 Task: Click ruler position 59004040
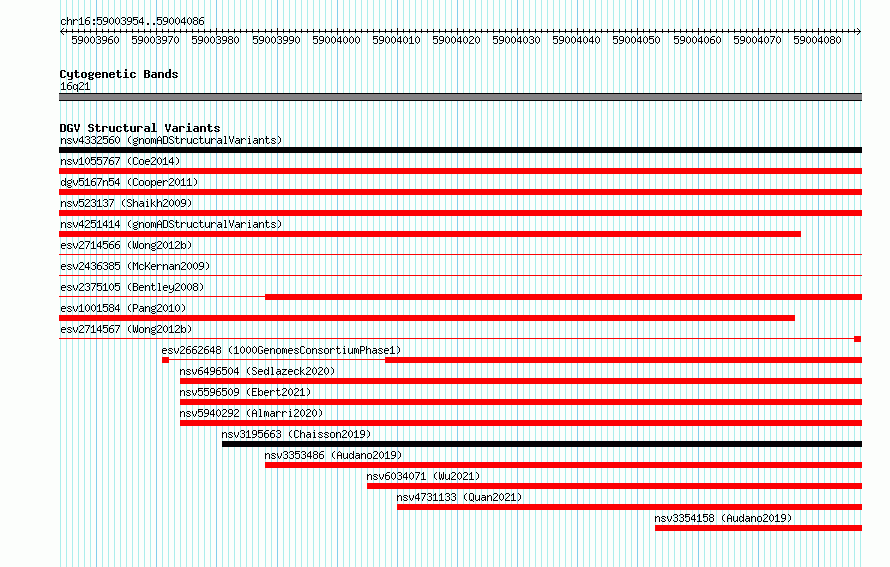tap(577, 40)
